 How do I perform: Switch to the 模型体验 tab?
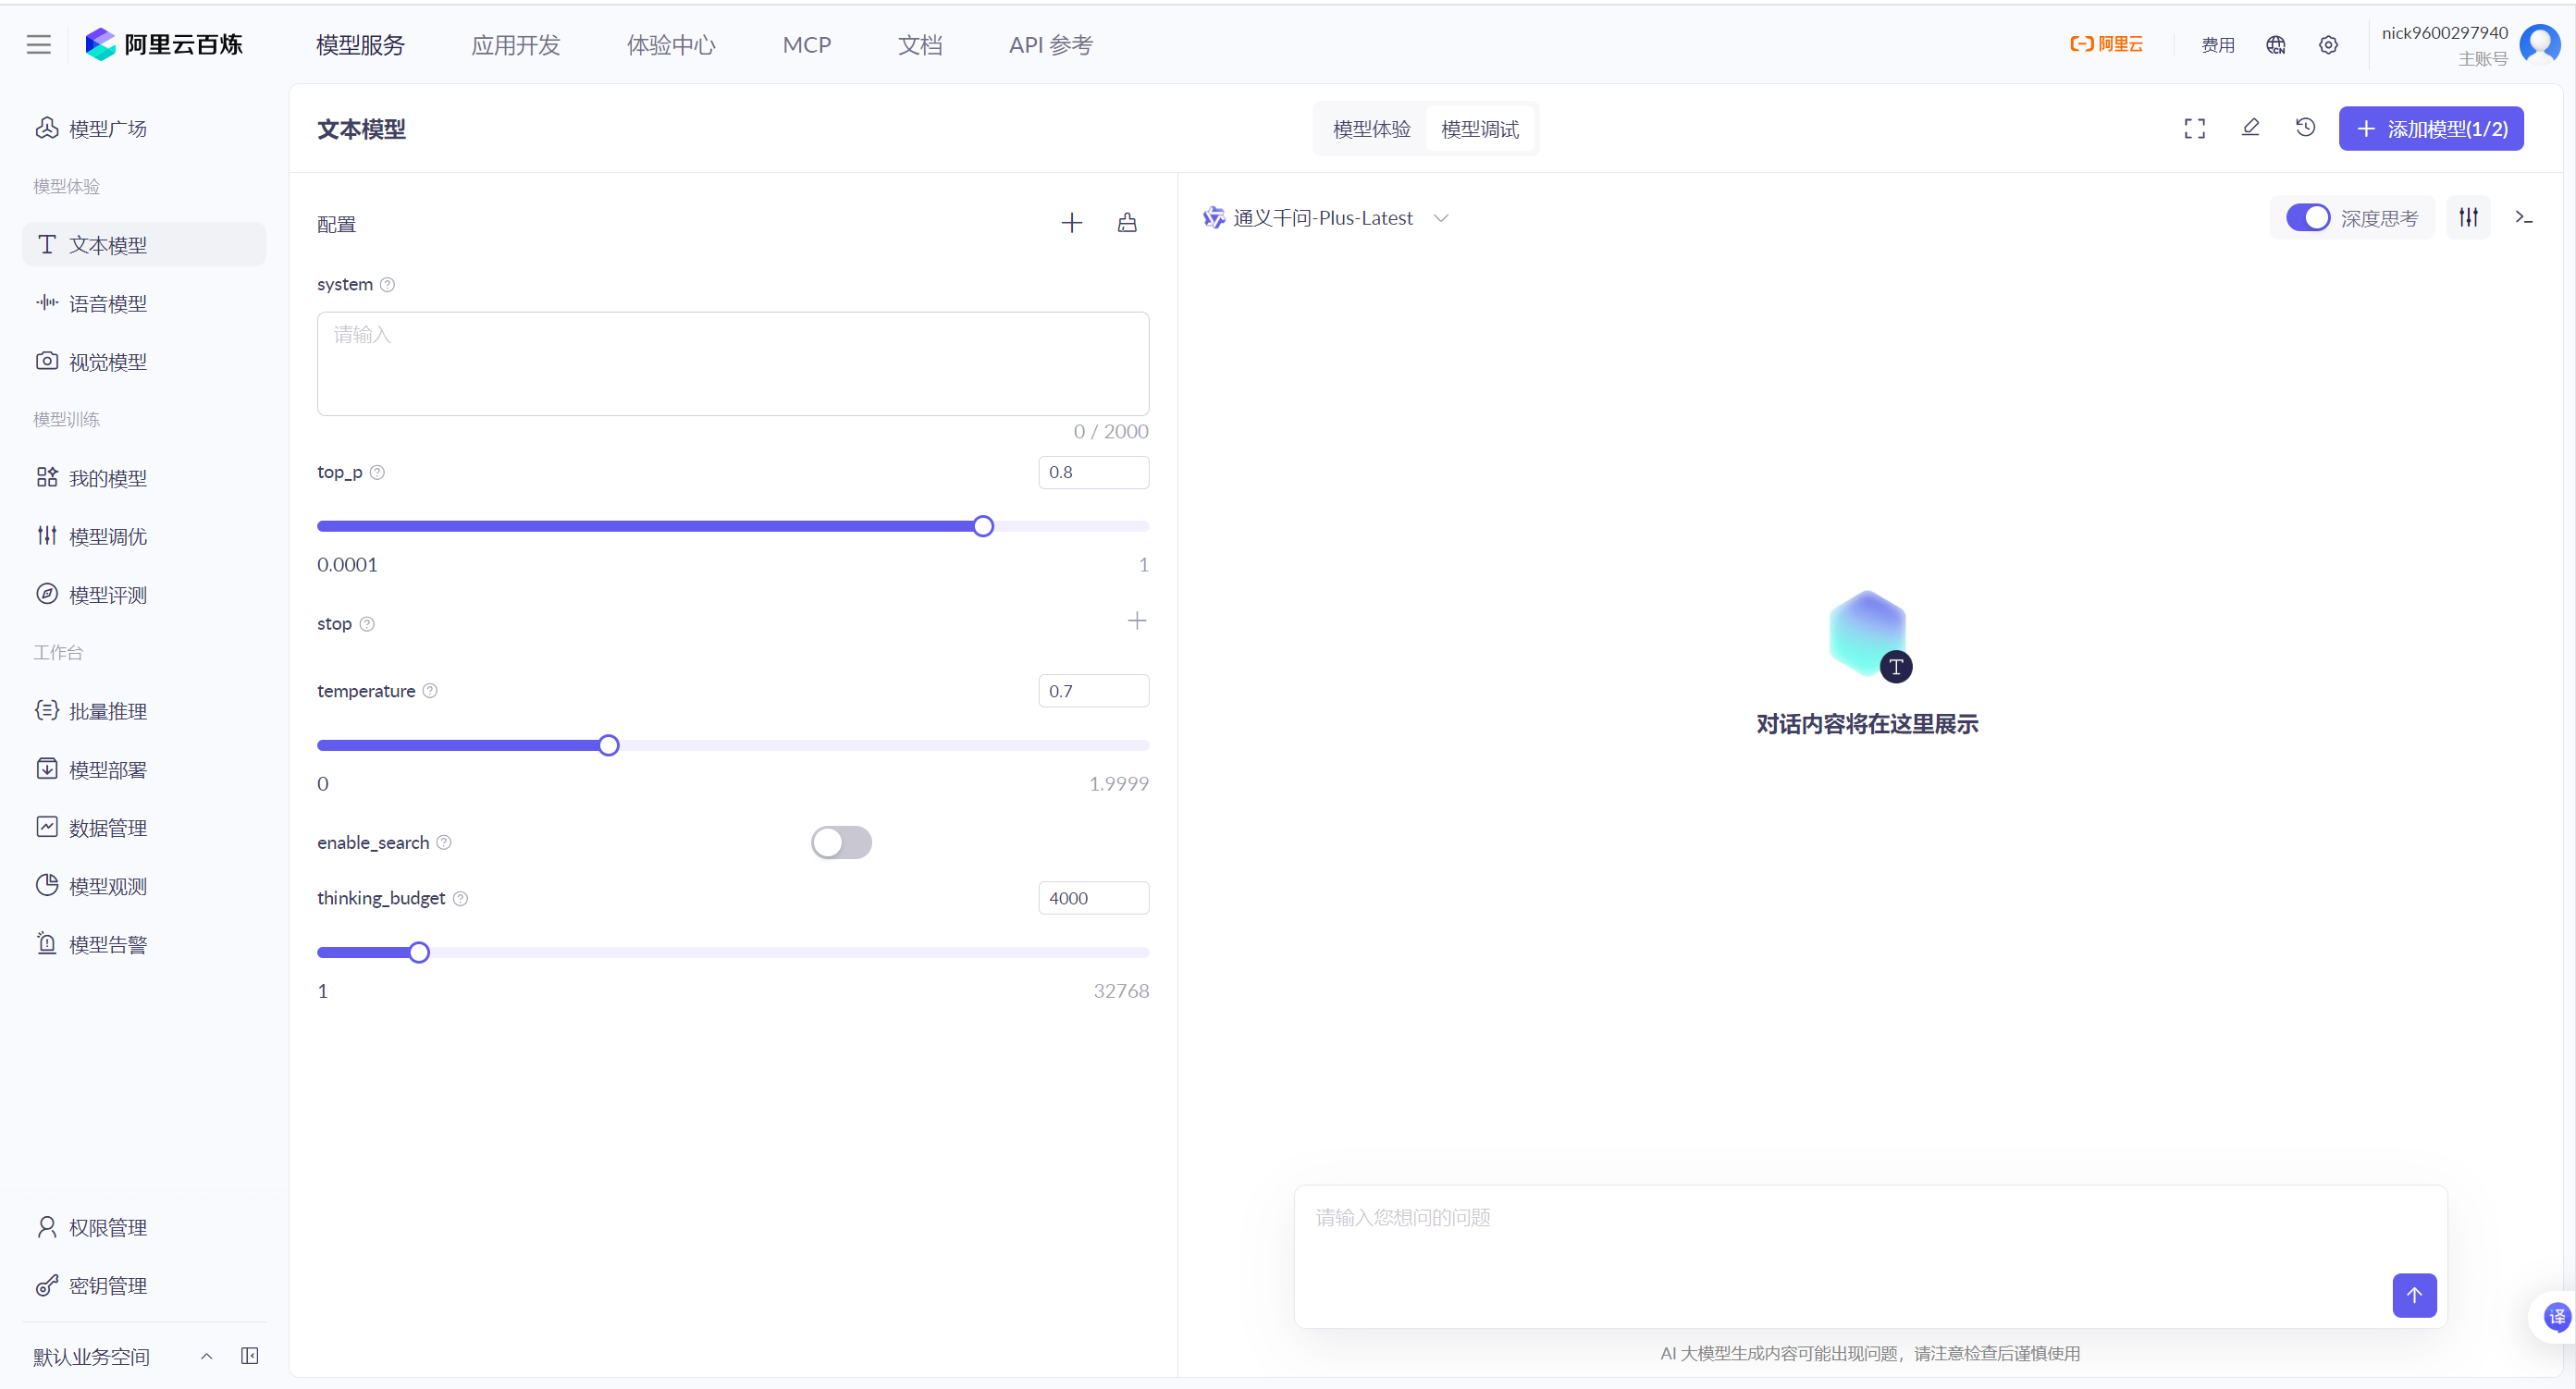click(x=1371, y=129)
